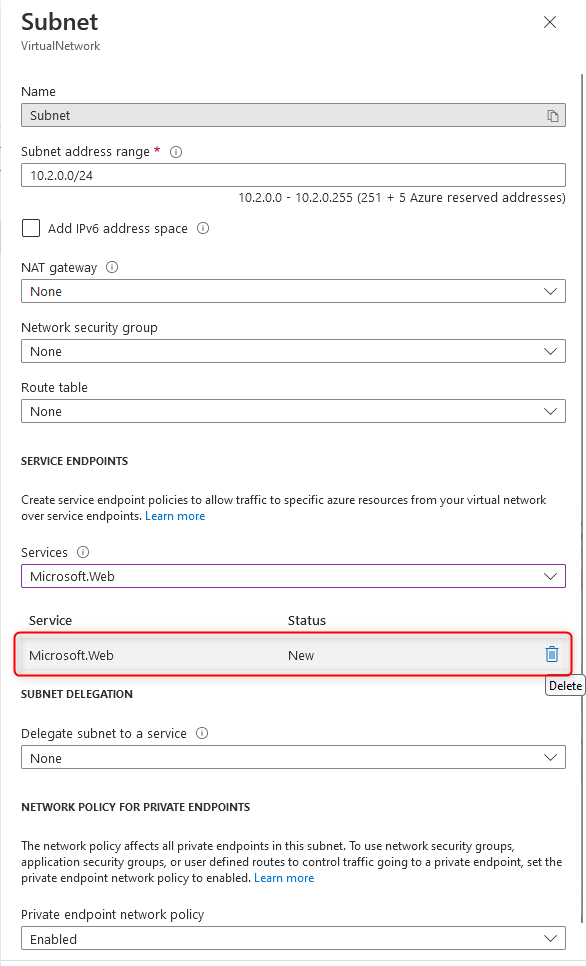Open the Network security group dropdown
This screenshot has width=586, height=966.
point(293,351)
